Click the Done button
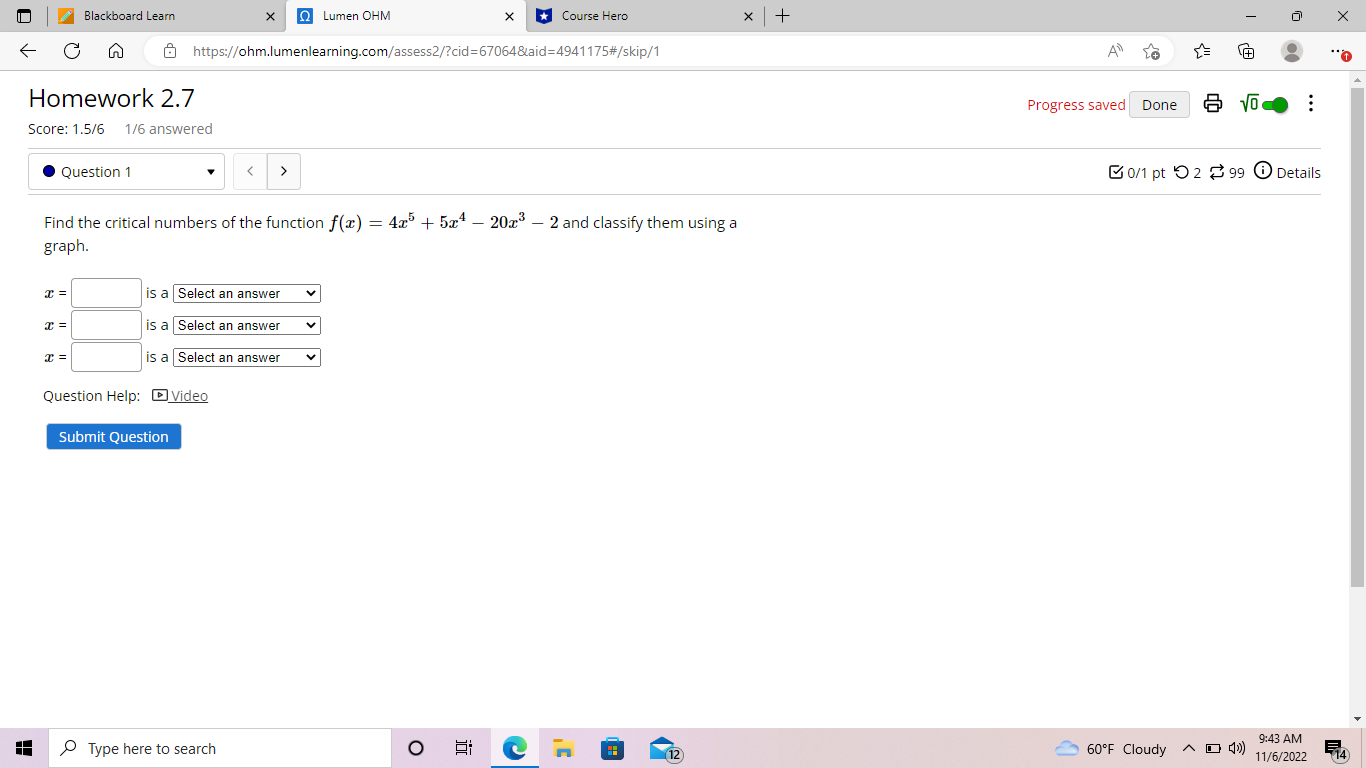This screenshot has width=1366, height=768. tap(1159, 104)
